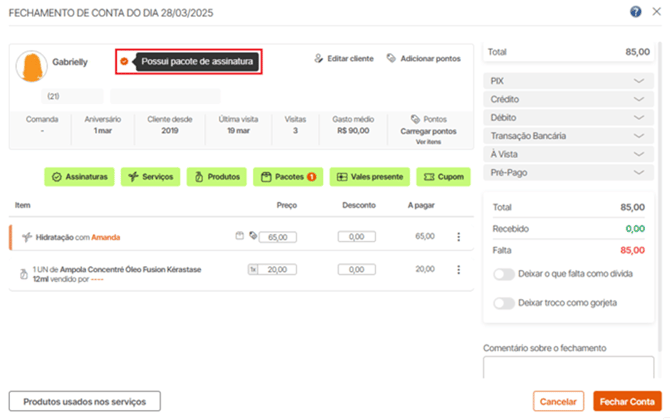Click the Comentário sobre o fechamento text box
Screen dimensions: 670x420
point(568,366)
